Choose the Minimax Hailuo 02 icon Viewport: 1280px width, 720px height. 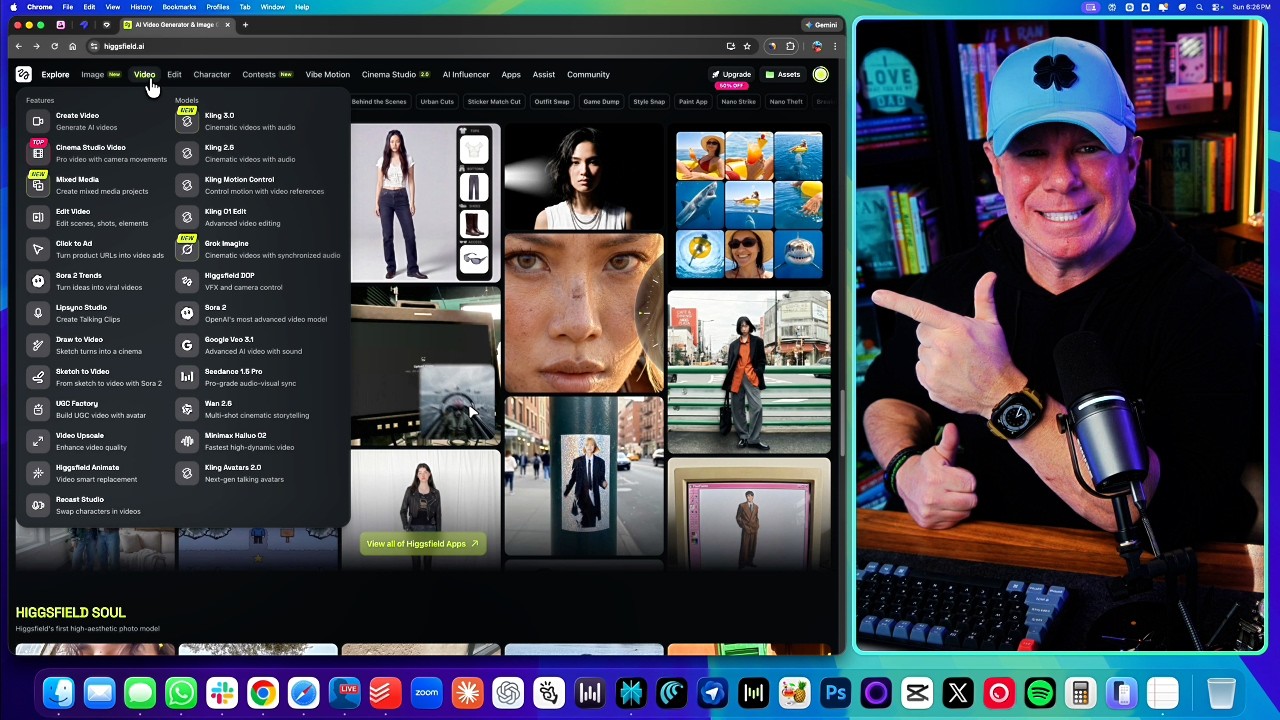[187, 441]
